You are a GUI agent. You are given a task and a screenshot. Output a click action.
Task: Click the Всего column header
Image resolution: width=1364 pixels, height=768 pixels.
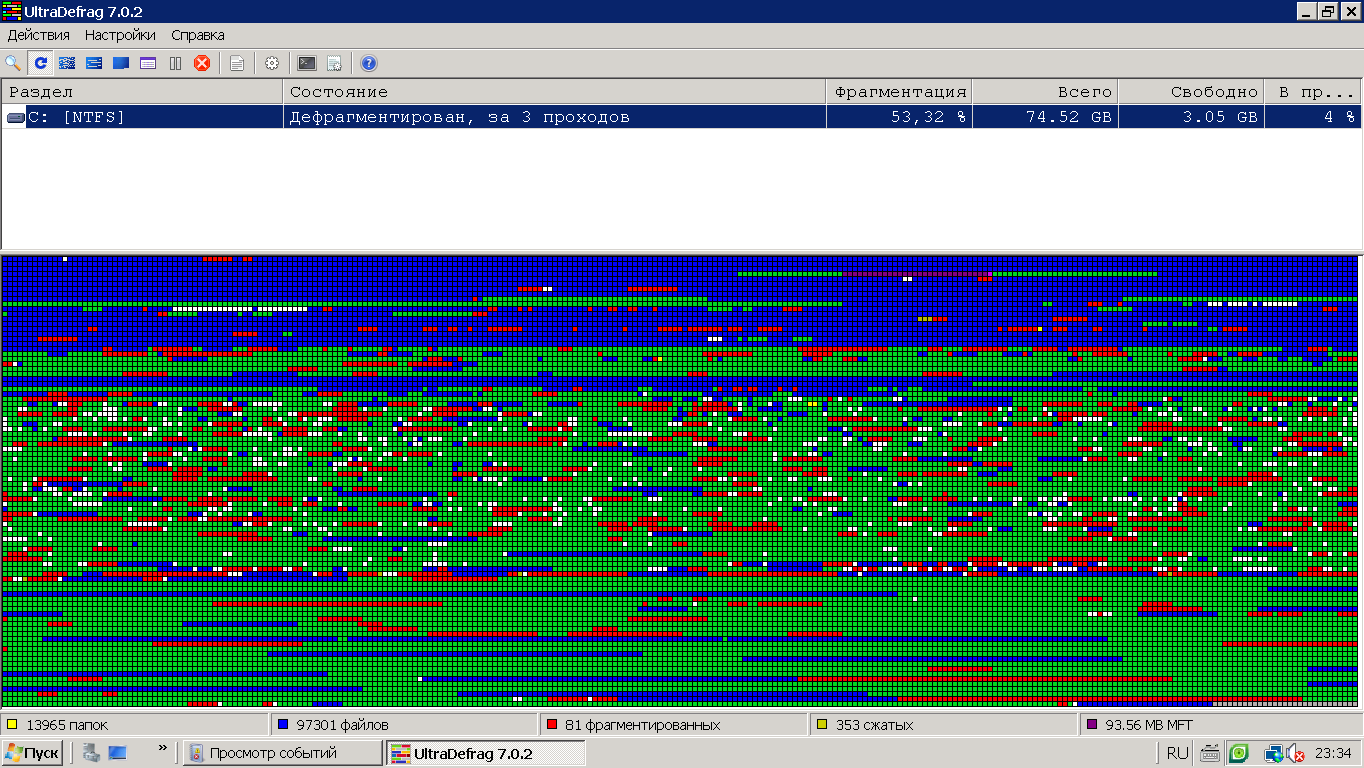click(x=1045, y=92)
